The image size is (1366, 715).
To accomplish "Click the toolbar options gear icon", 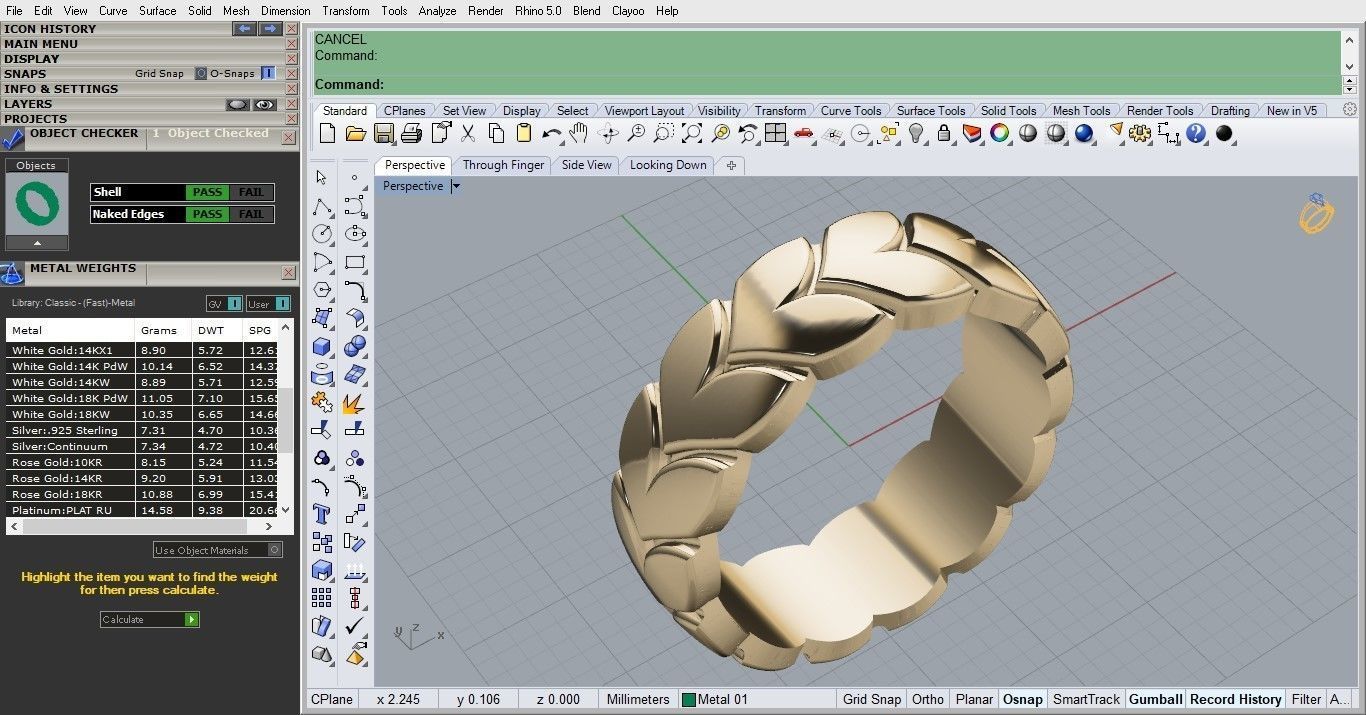I will pos(1350,110).
